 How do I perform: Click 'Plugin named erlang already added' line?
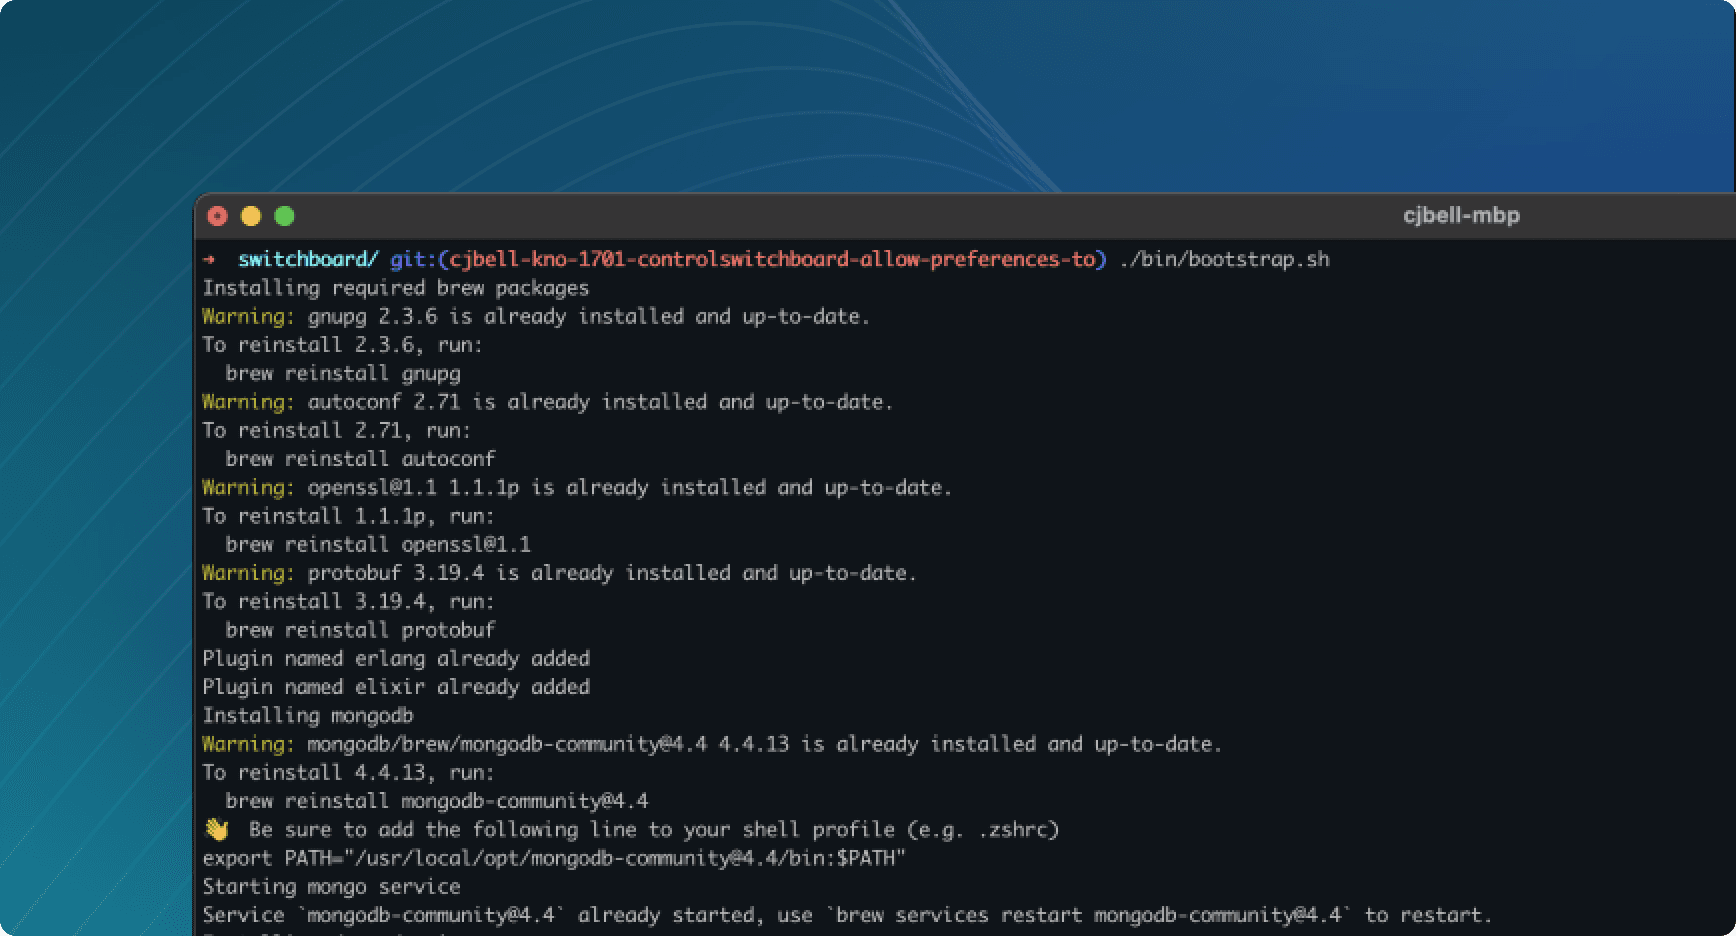[396, 659]
